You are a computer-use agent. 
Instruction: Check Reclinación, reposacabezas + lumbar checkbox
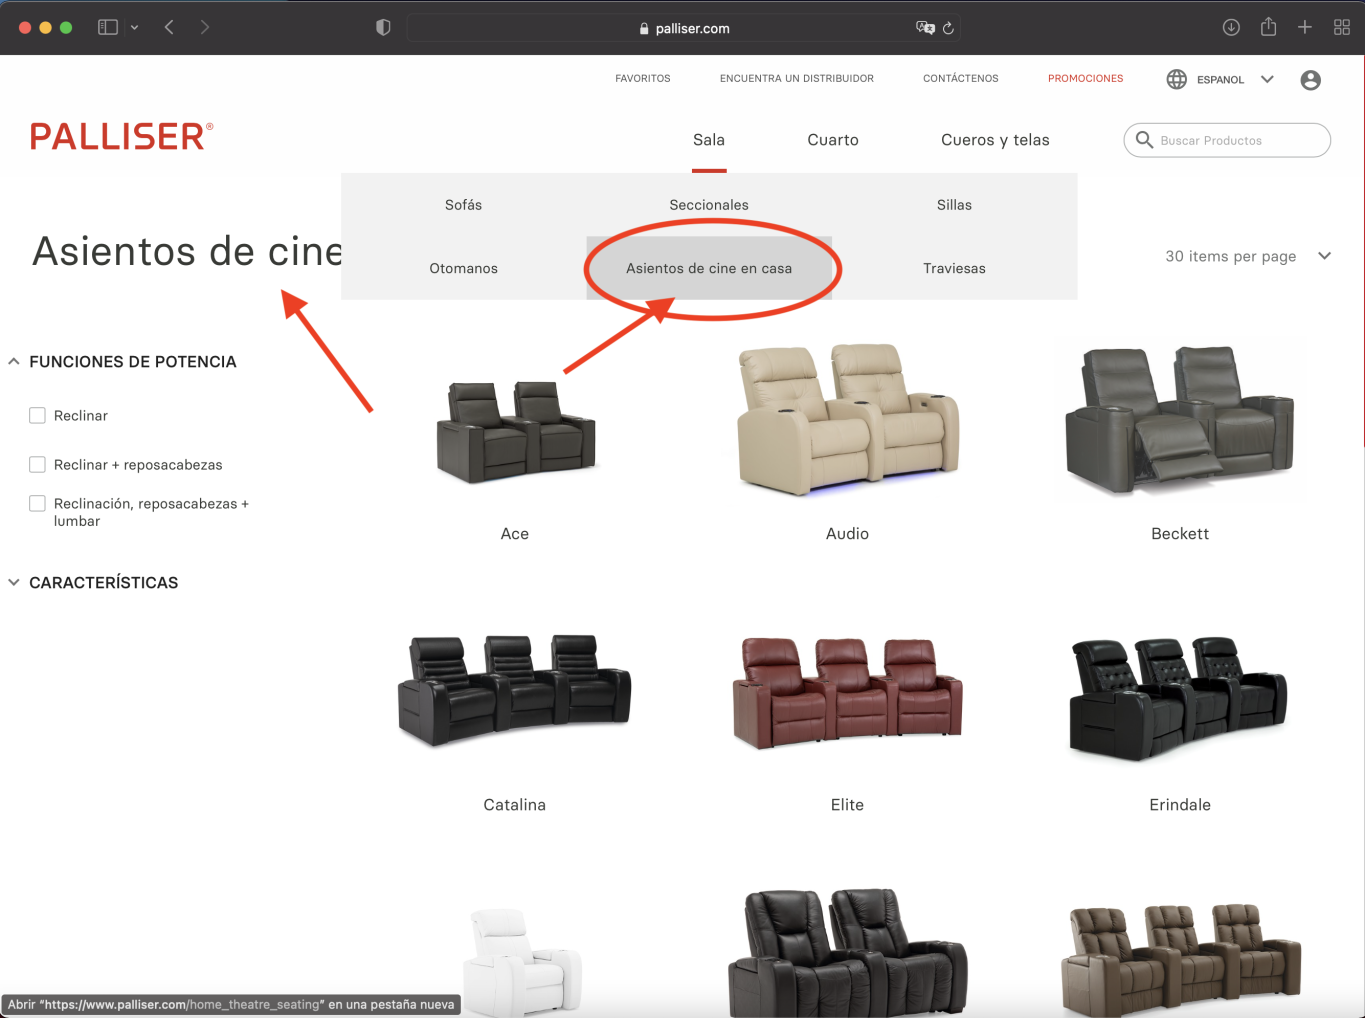[37, 503]
